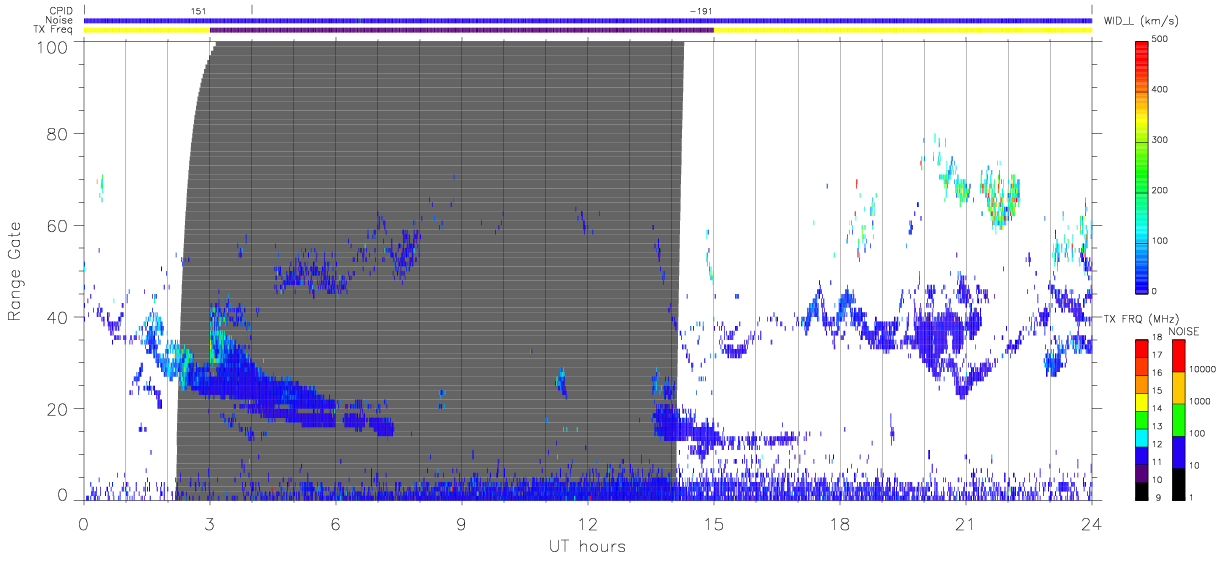Click the left yellow section of TX Freq strip
The height and width of the screenshot is (567, 1228).
(x=147, y=30)
